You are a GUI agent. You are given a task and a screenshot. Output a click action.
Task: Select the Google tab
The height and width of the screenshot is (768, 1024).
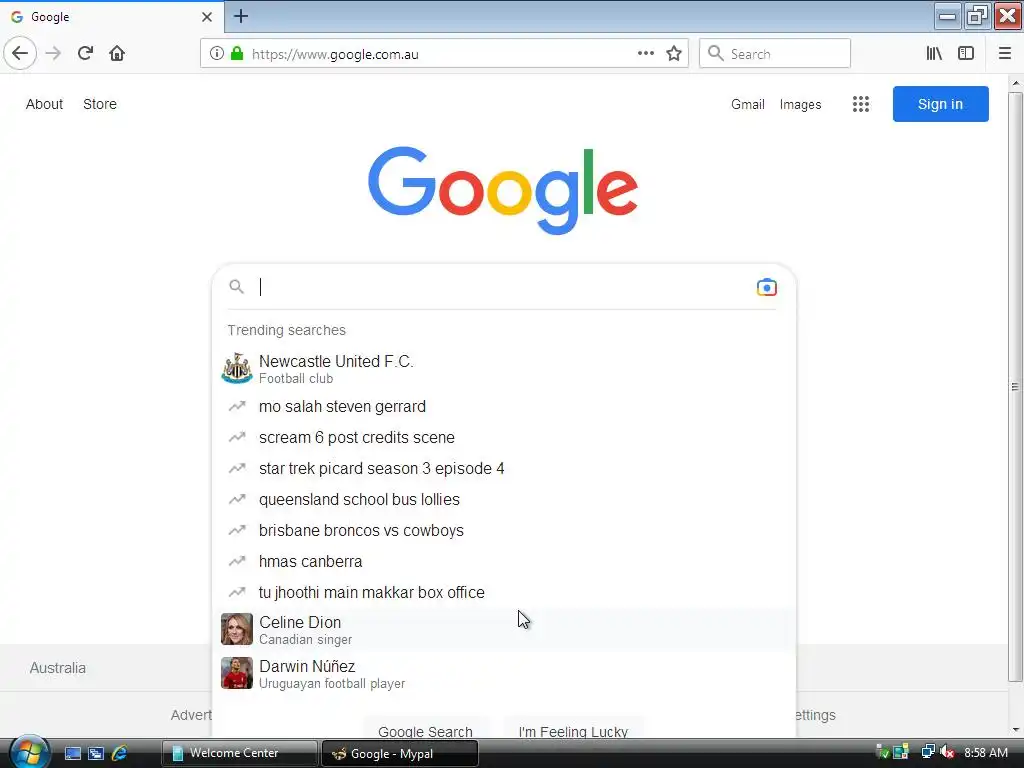point(111,17)
